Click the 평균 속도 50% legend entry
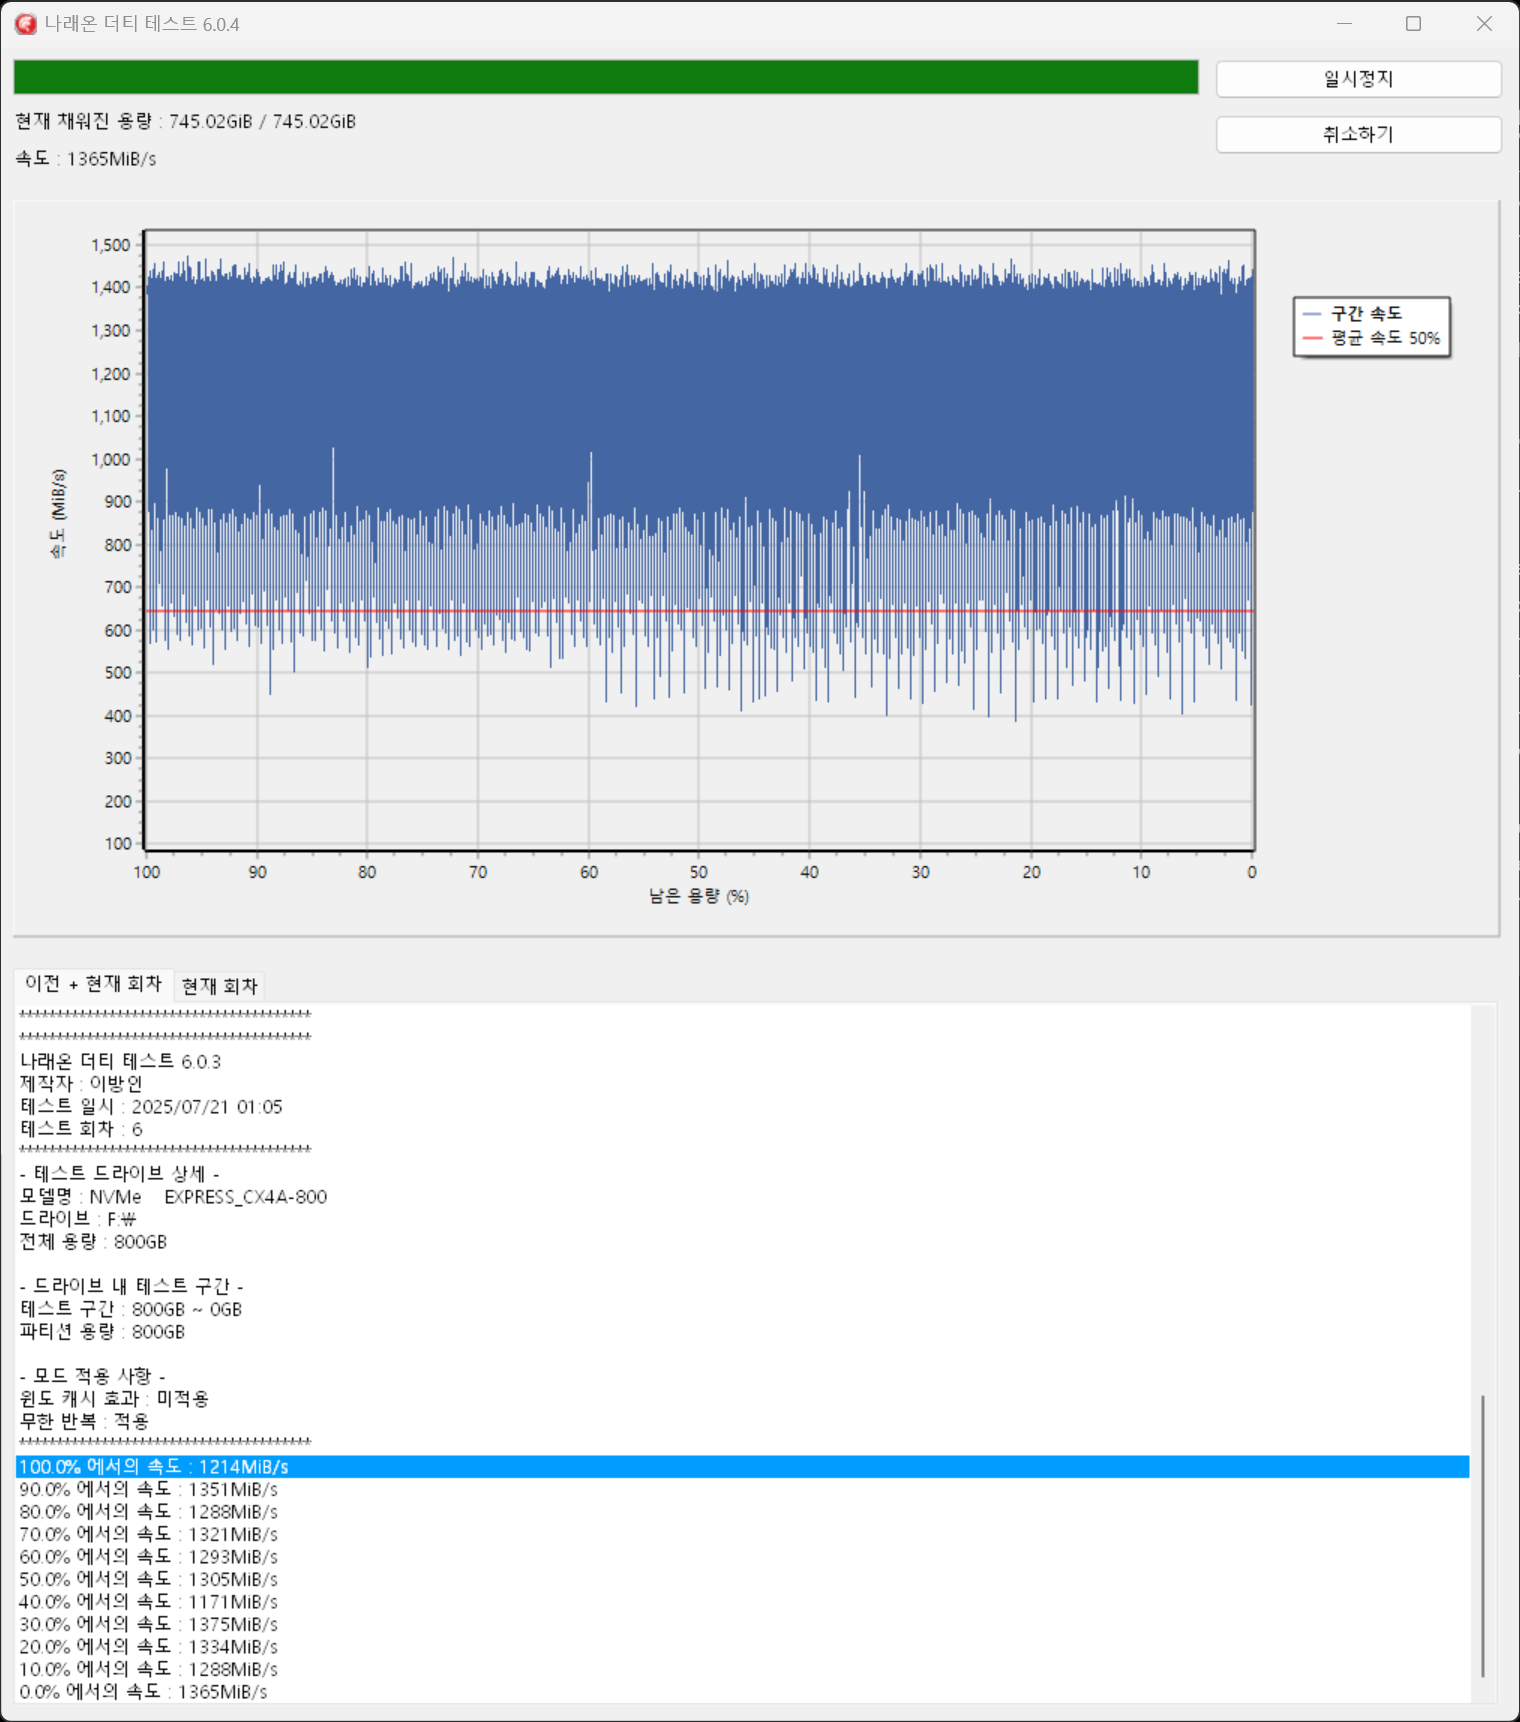 coord(1371,338)
